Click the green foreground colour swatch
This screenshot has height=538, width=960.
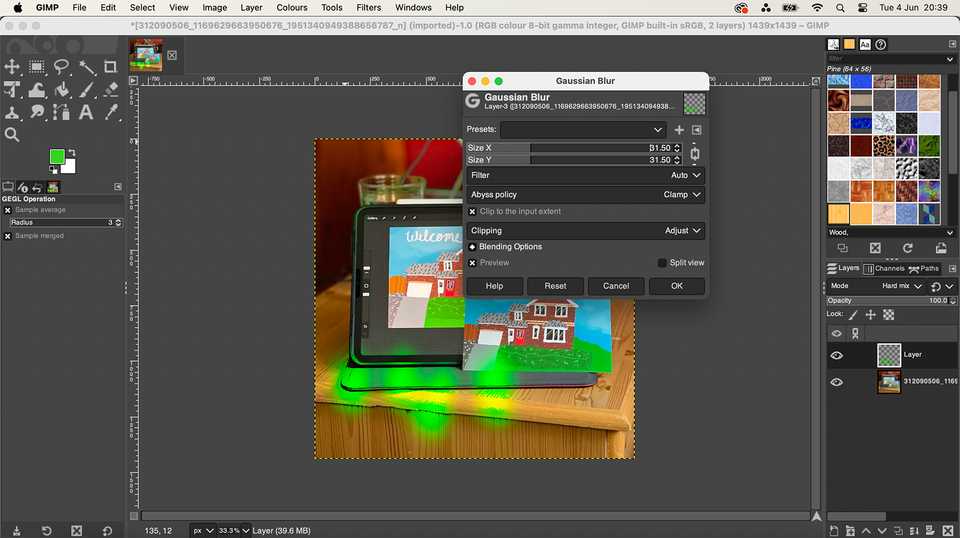click(x=58, y=157)
